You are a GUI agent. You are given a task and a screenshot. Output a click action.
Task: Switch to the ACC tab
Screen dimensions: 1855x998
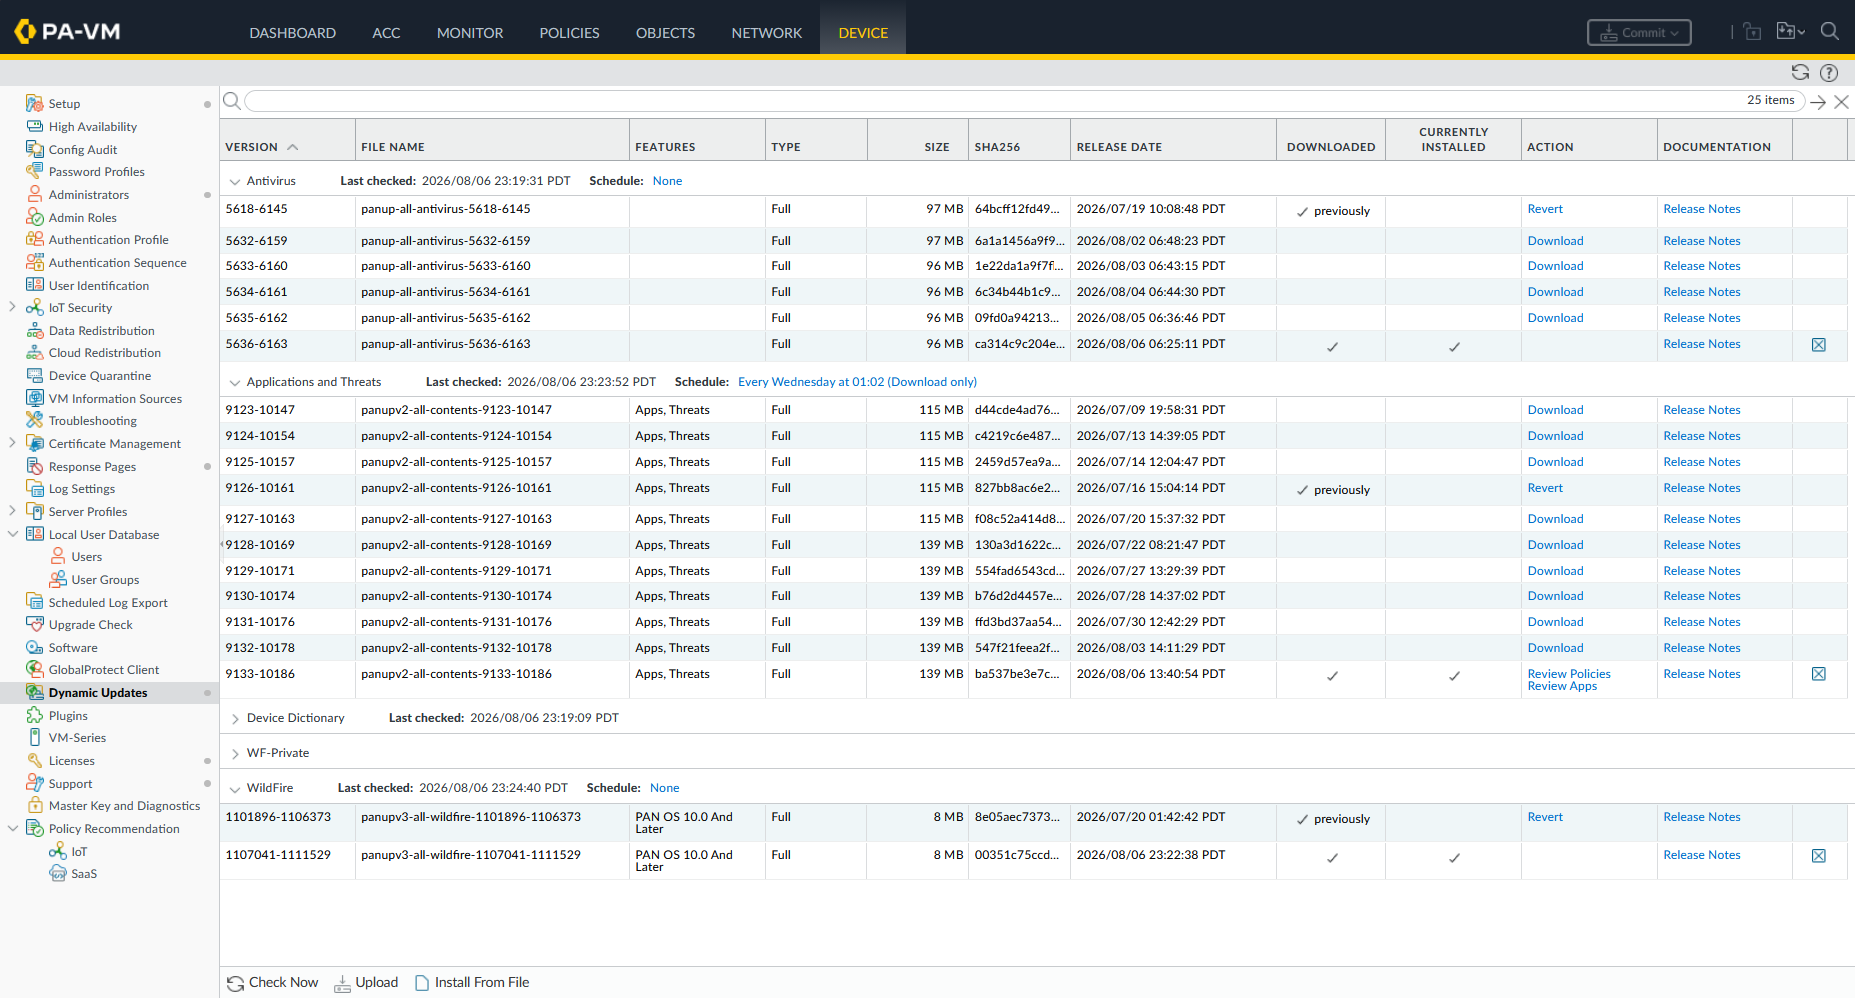click(x=386, y=33)
